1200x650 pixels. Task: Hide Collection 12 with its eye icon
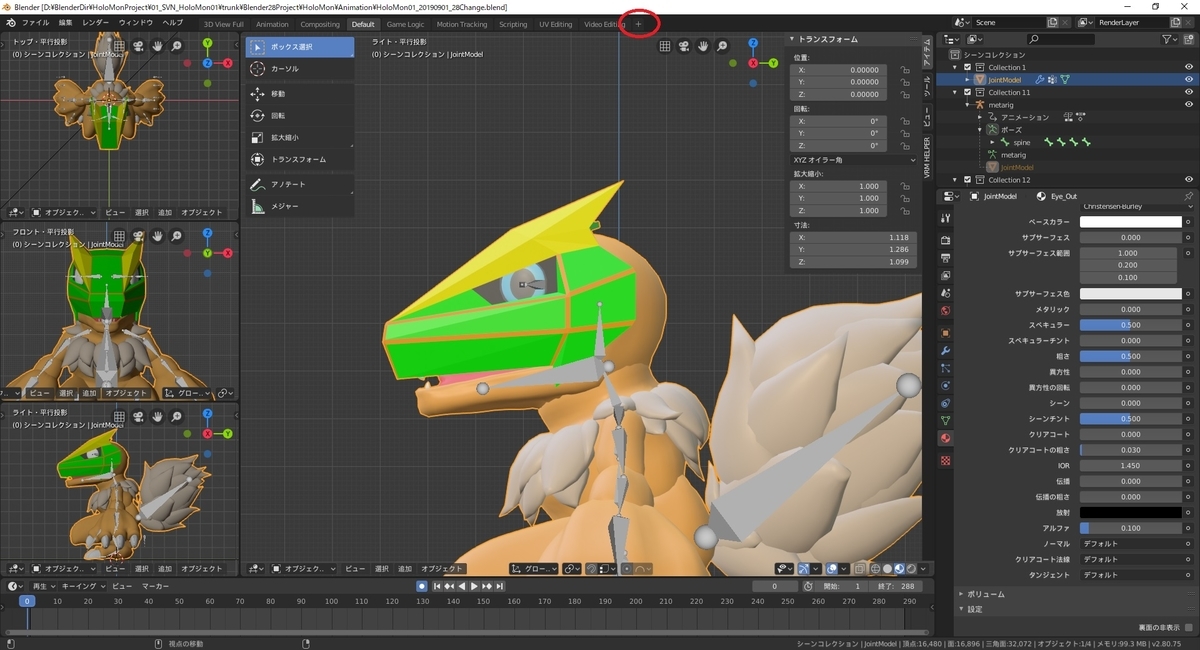(1189, 180)
